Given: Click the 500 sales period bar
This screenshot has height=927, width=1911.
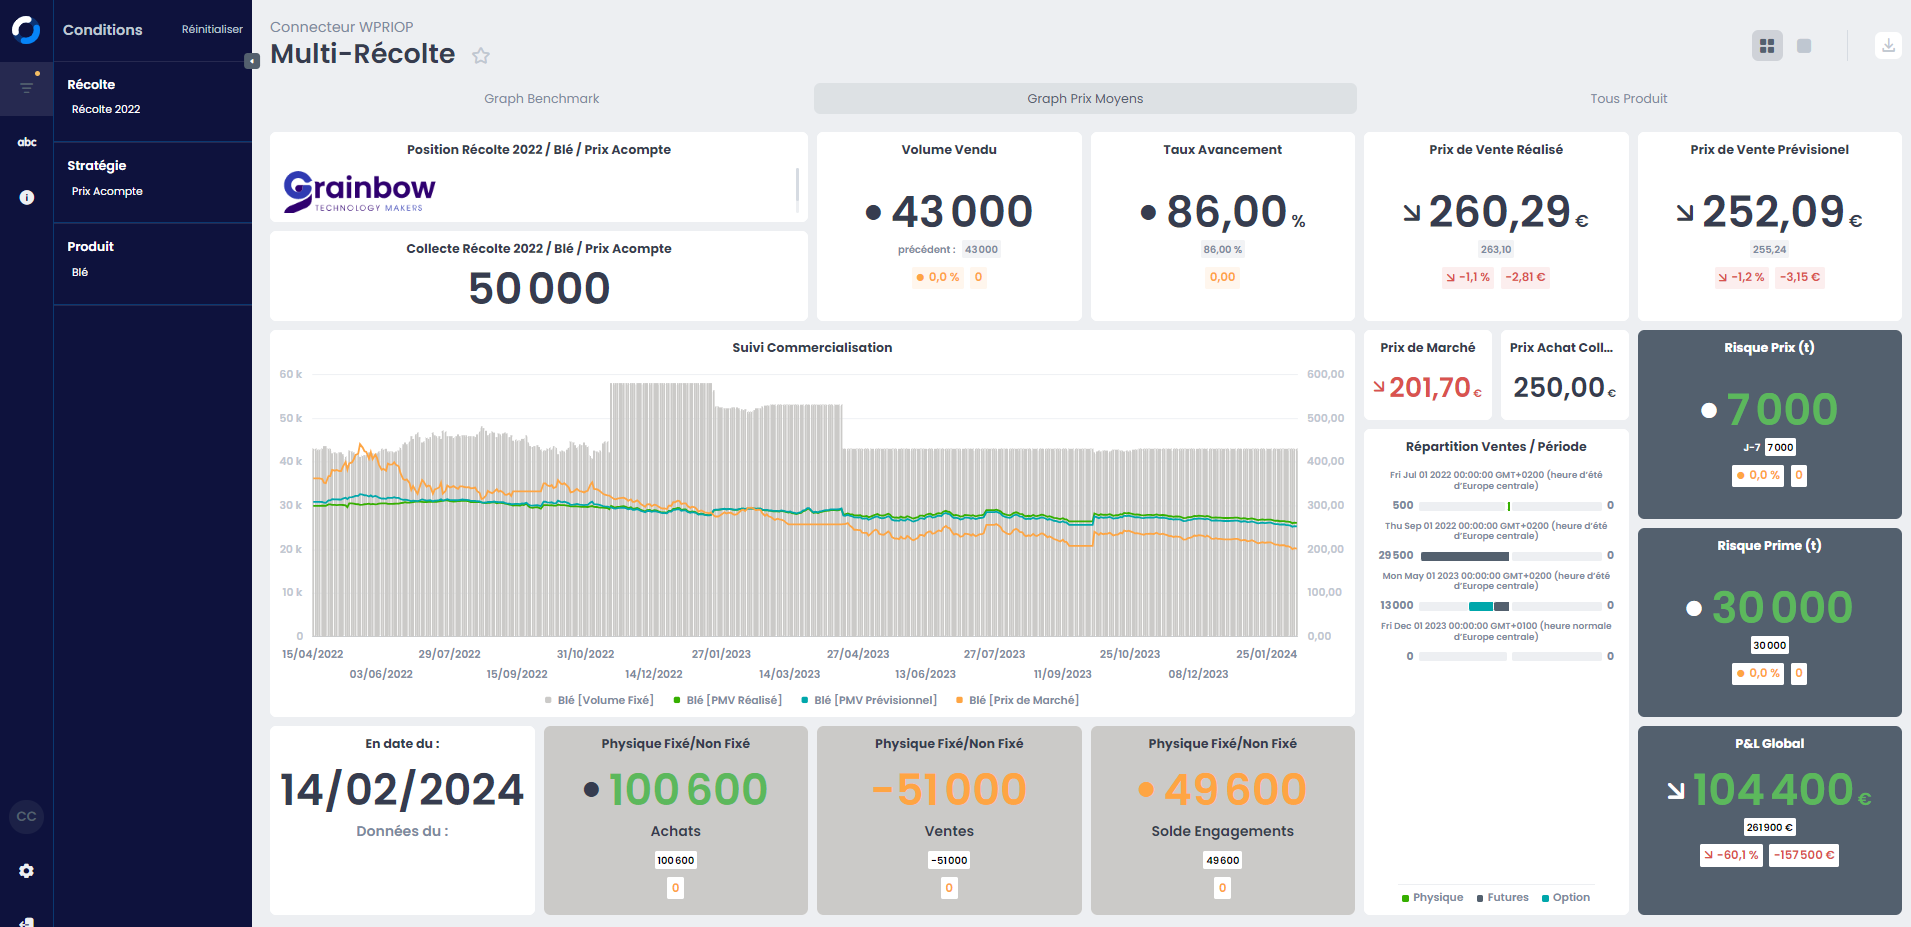Looking at the screenshot, I should point(1510,506).
